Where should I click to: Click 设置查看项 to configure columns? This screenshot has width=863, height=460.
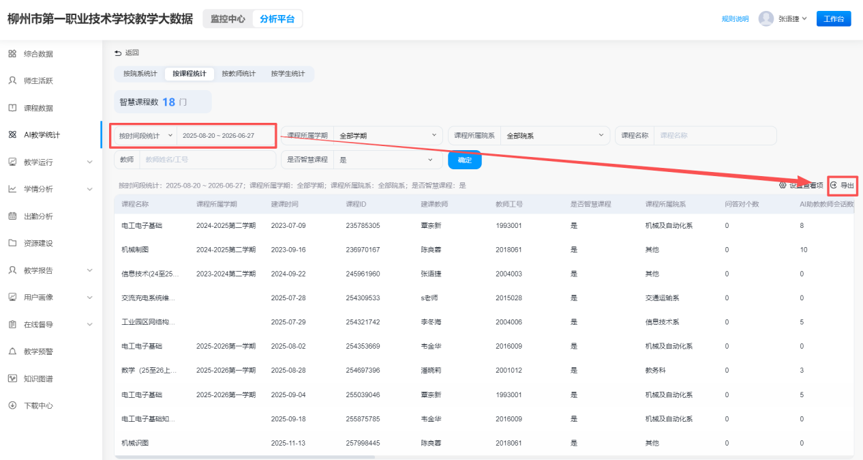801,185
